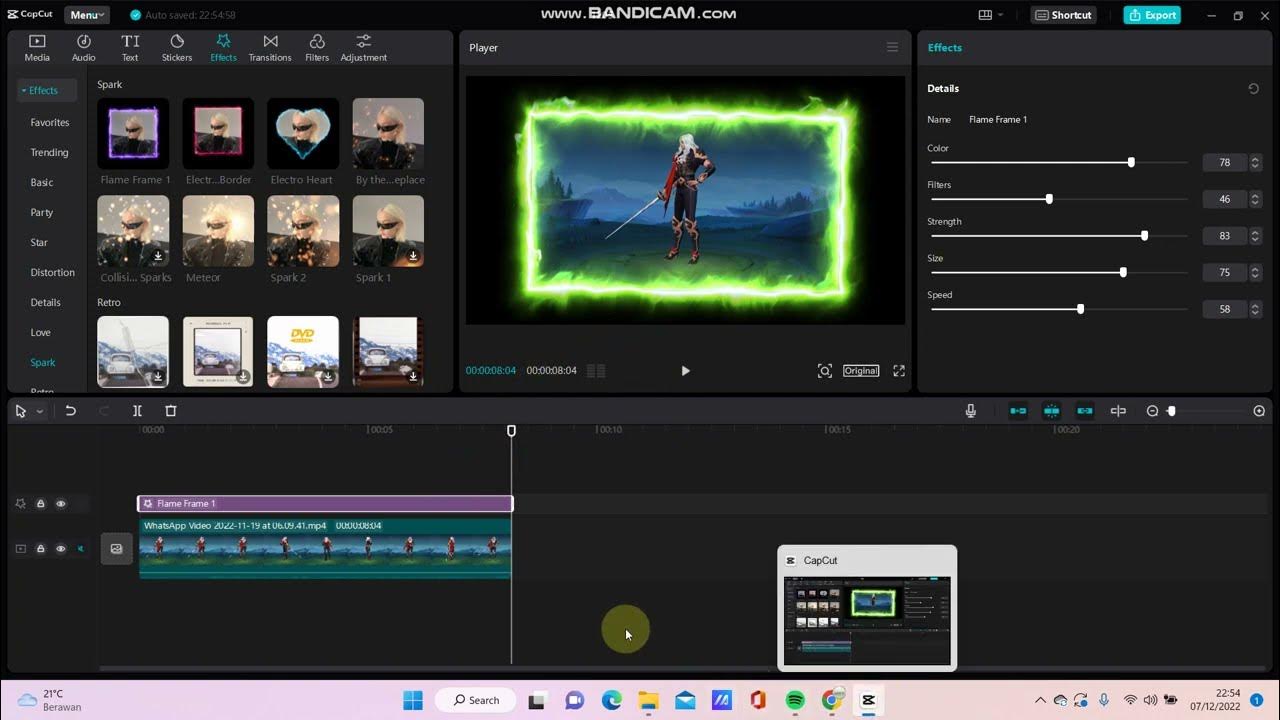Image resolution: width=1280 pixels, height=720 pixels.
Task: Select the Flame Frame 1 timeline clip
Action: (325, 504)
